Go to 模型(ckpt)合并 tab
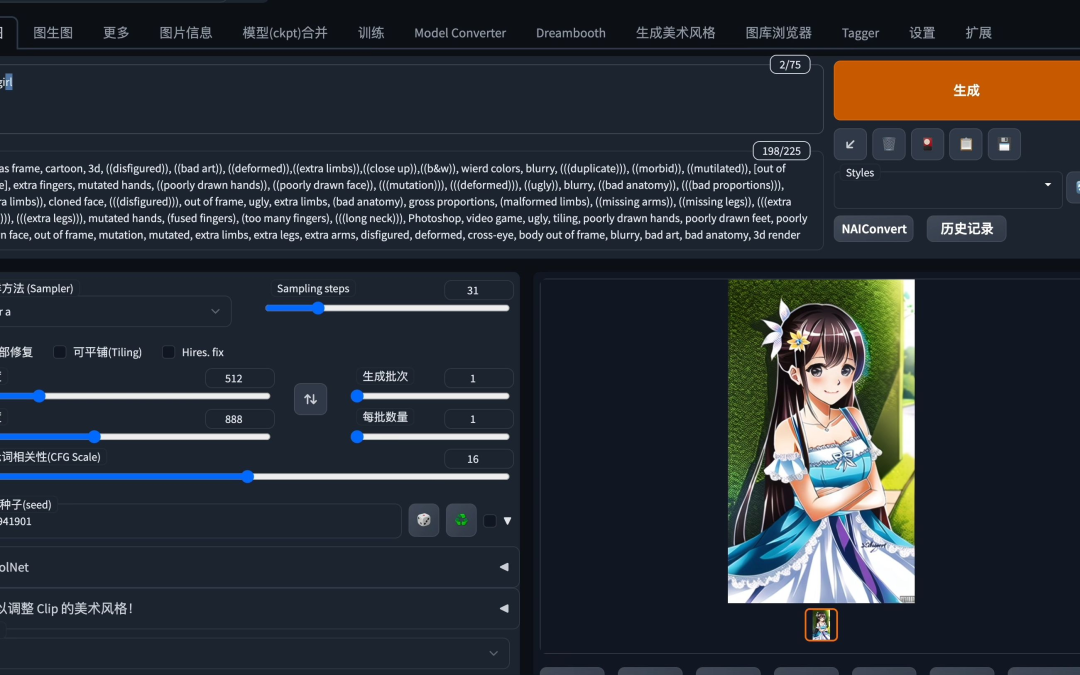 [285, 32]
